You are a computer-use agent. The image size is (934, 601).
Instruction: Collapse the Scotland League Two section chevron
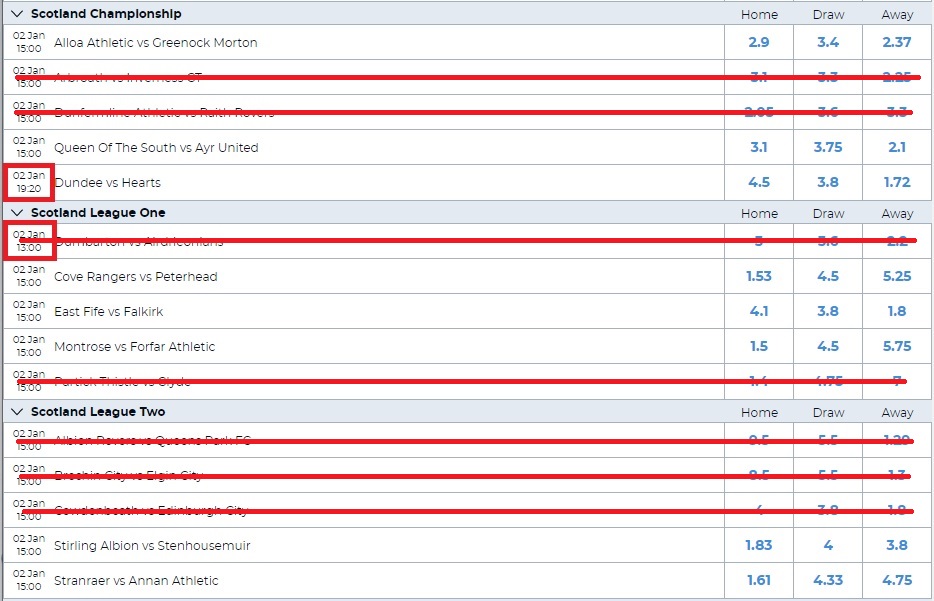[x=17, y=412]
